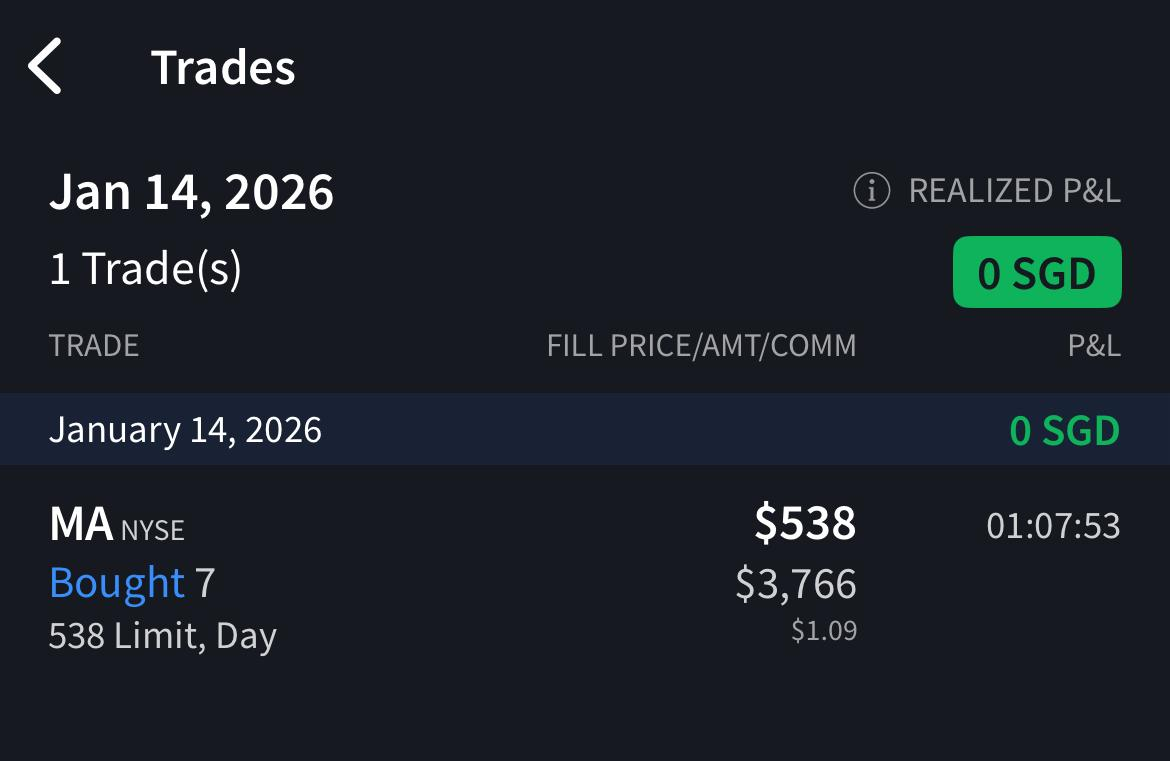The height and width of the screenshot is (761, 1170).
Task: Click the 538 Limit, Day order description
Action: [x=163, y=636]
